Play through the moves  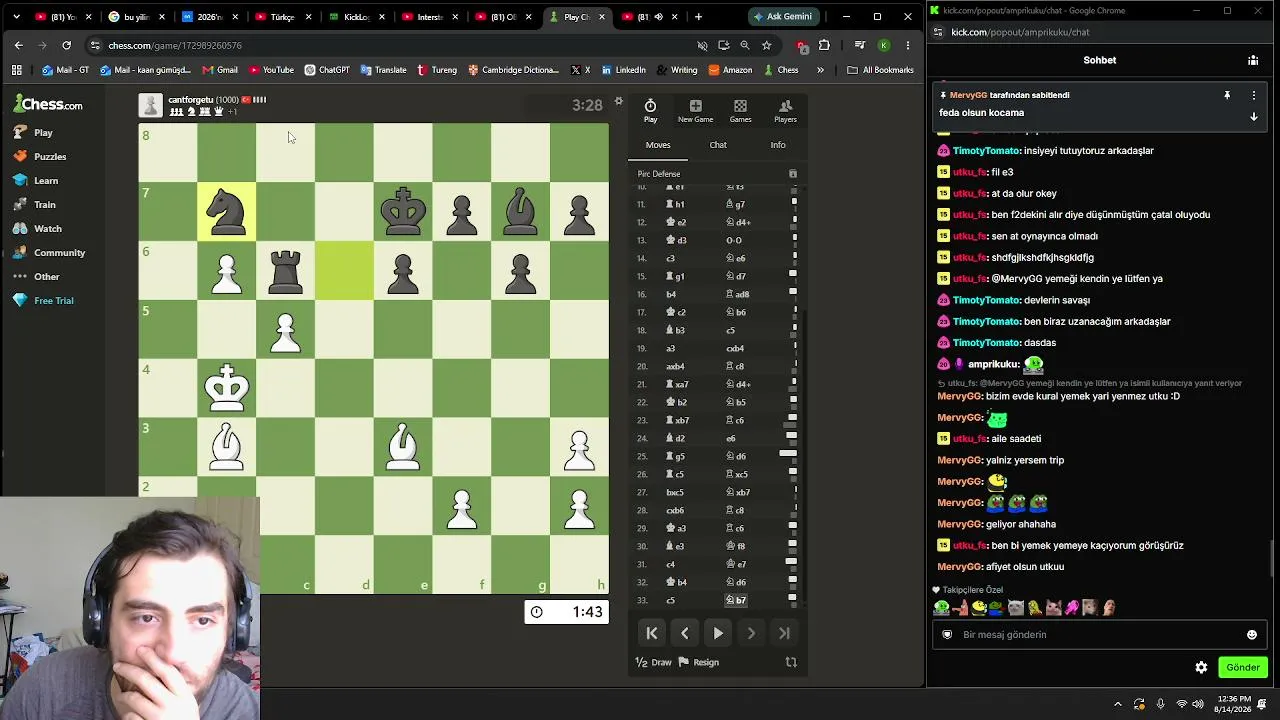(718, 633)
